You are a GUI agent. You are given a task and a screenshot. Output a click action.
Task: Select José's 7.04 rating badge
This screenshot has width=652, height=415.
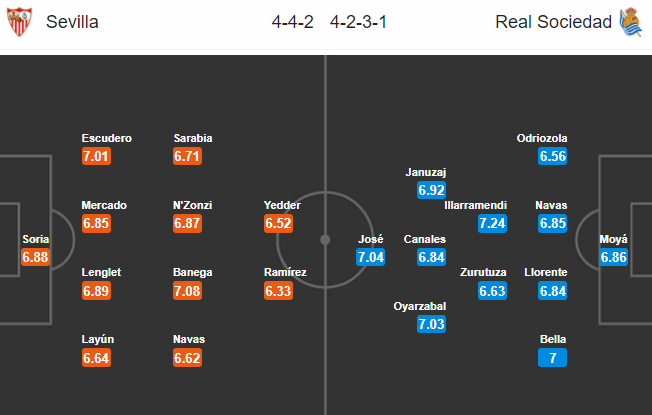370,257
